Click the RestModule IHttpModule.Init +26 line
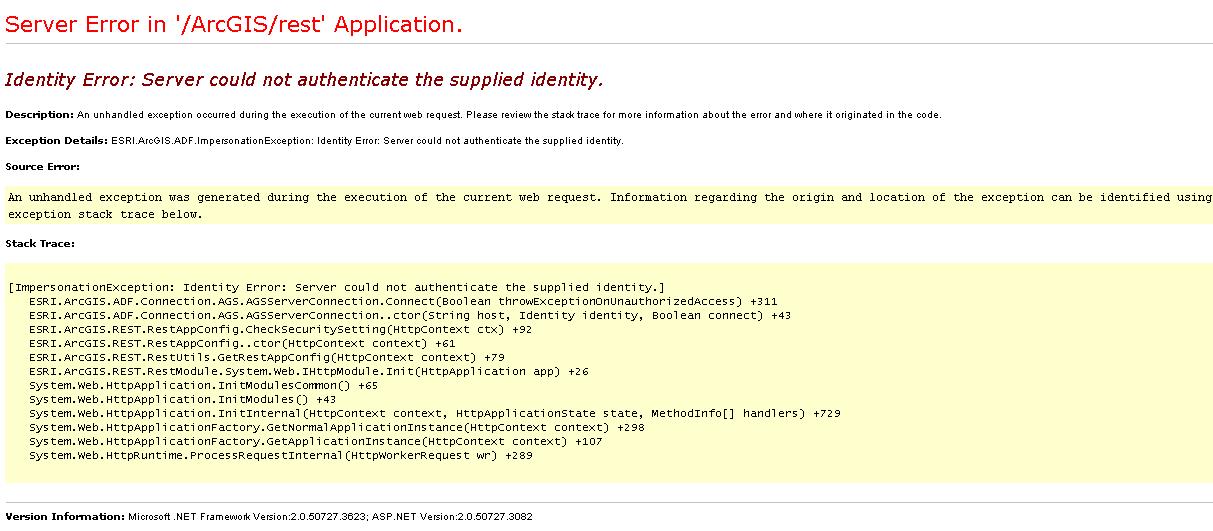Screen dimensions: 1213x531 [x=309, y=371]
